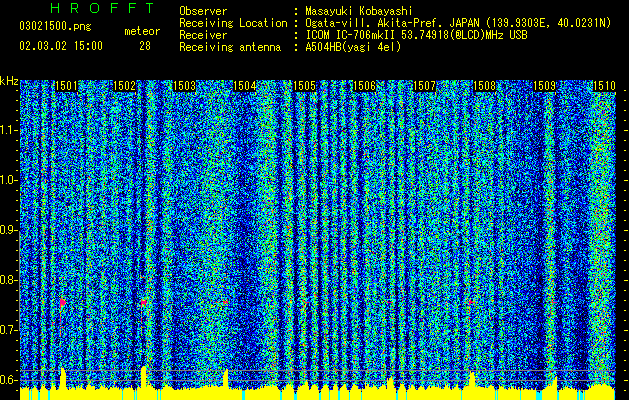Viewport: 629px width, 400px height.
Task: Click the date stamp 02.03.02 15:00
Action: (x=61, y=46)
